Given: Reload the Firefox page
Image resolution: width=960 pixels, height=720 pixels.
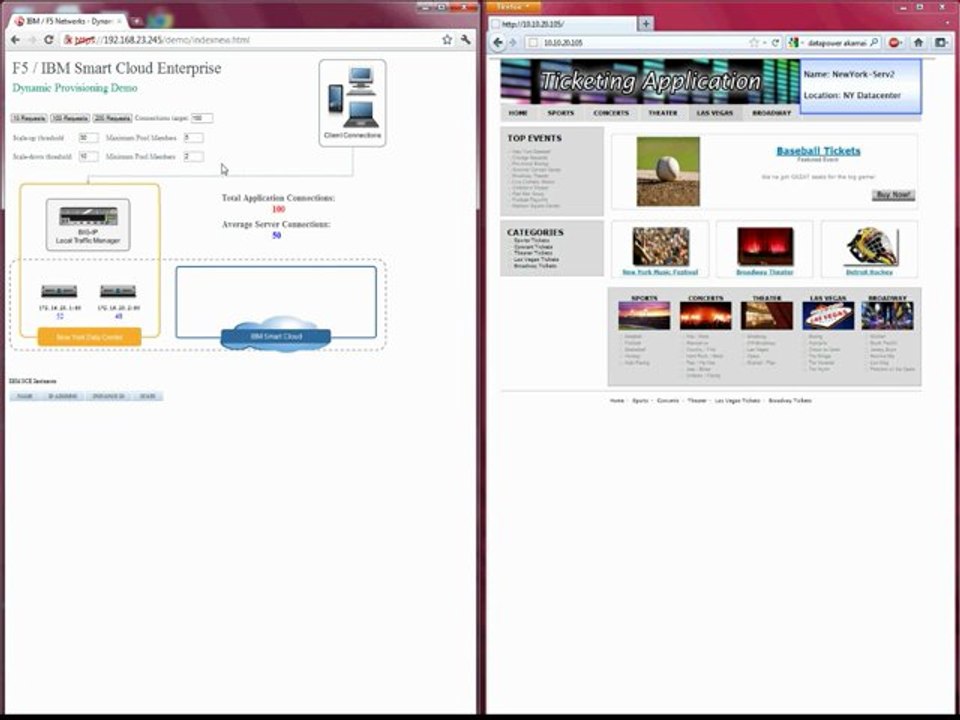Looking at the screenshot, I should click(x=775, y=43).
